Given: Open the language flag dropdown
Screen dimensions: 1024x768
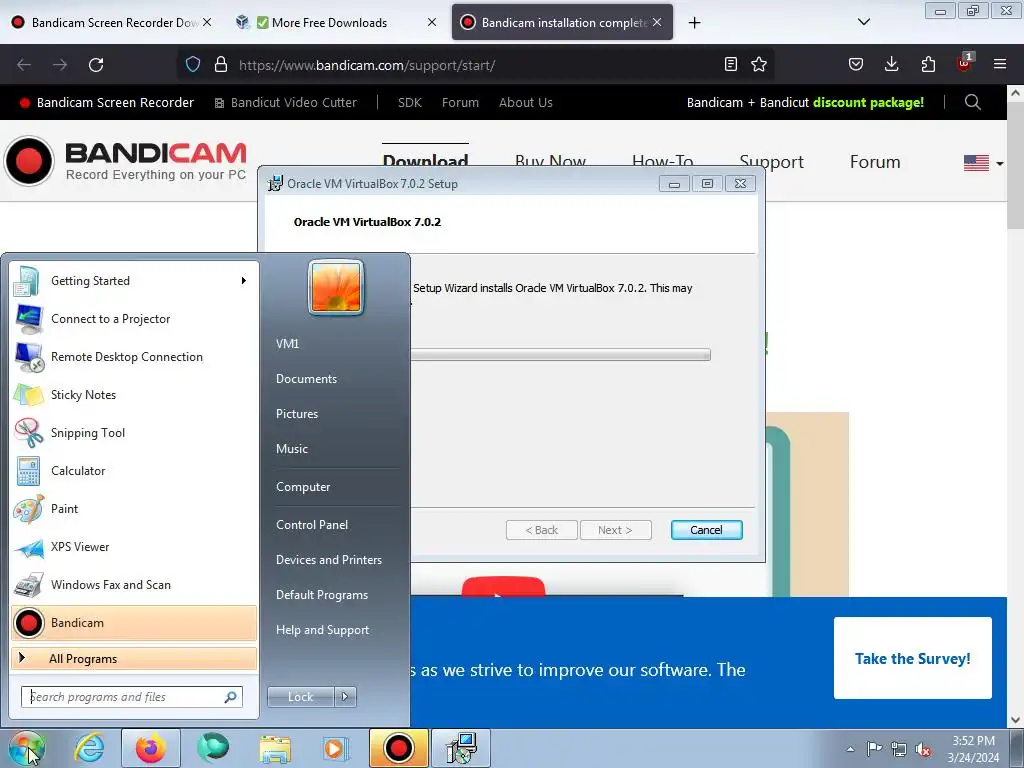Looking at the screenshot, I should tap(984, 163).
